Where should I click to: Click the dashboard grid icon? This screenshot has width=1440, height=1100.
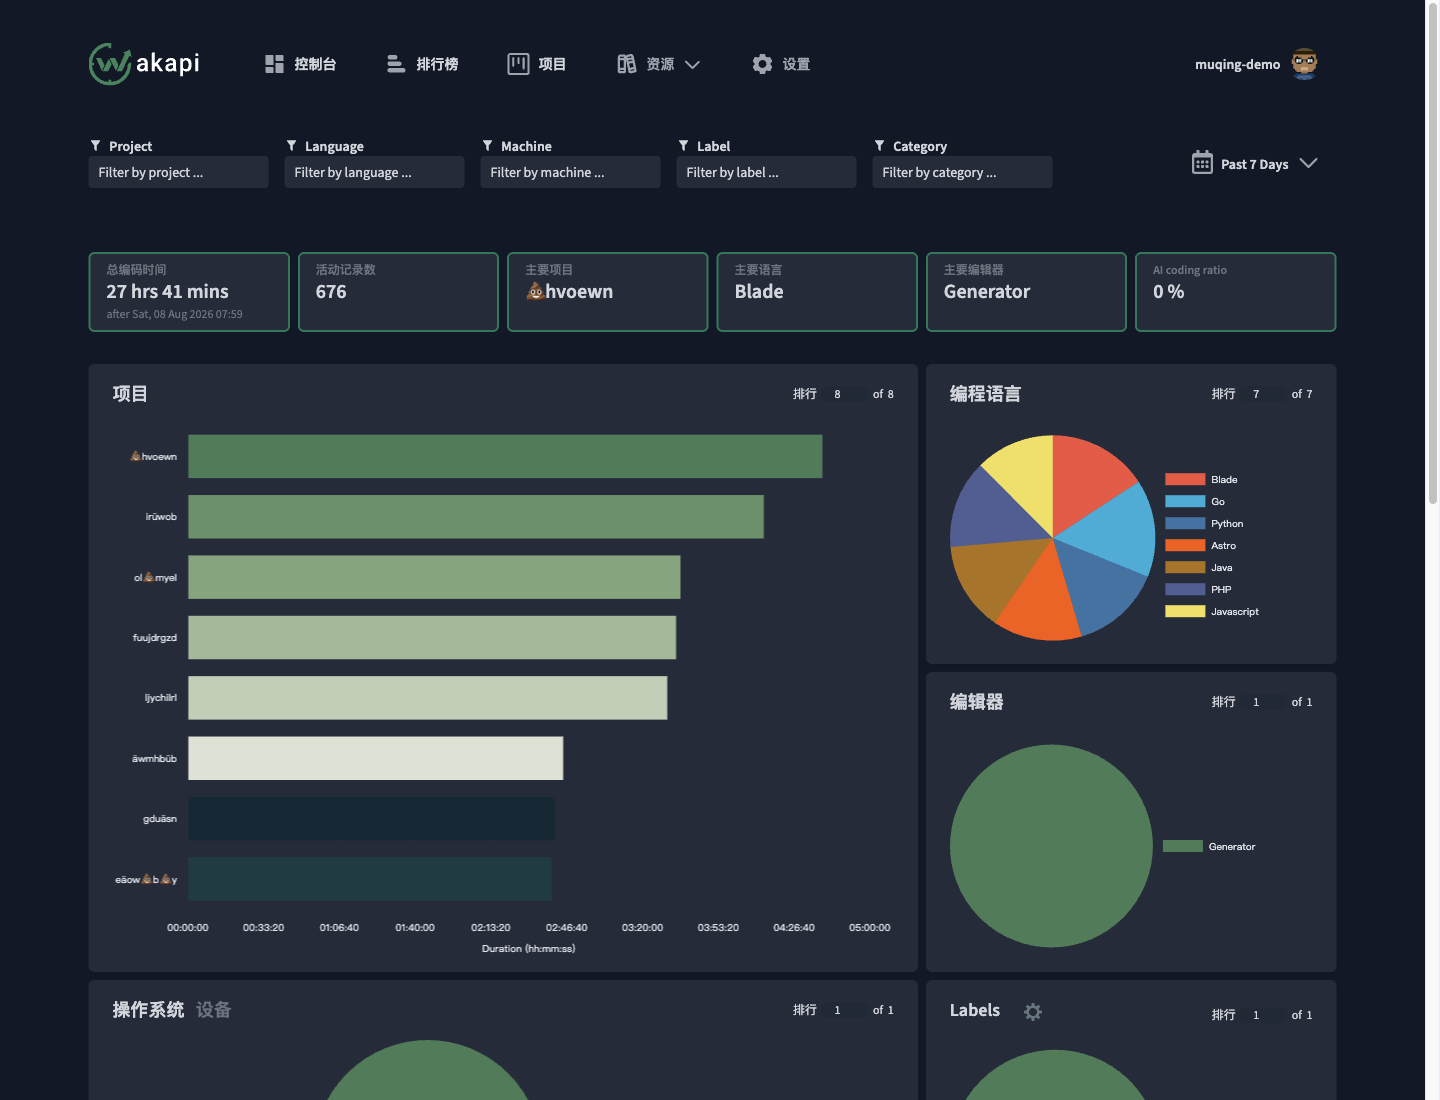(x=274, y=64)
